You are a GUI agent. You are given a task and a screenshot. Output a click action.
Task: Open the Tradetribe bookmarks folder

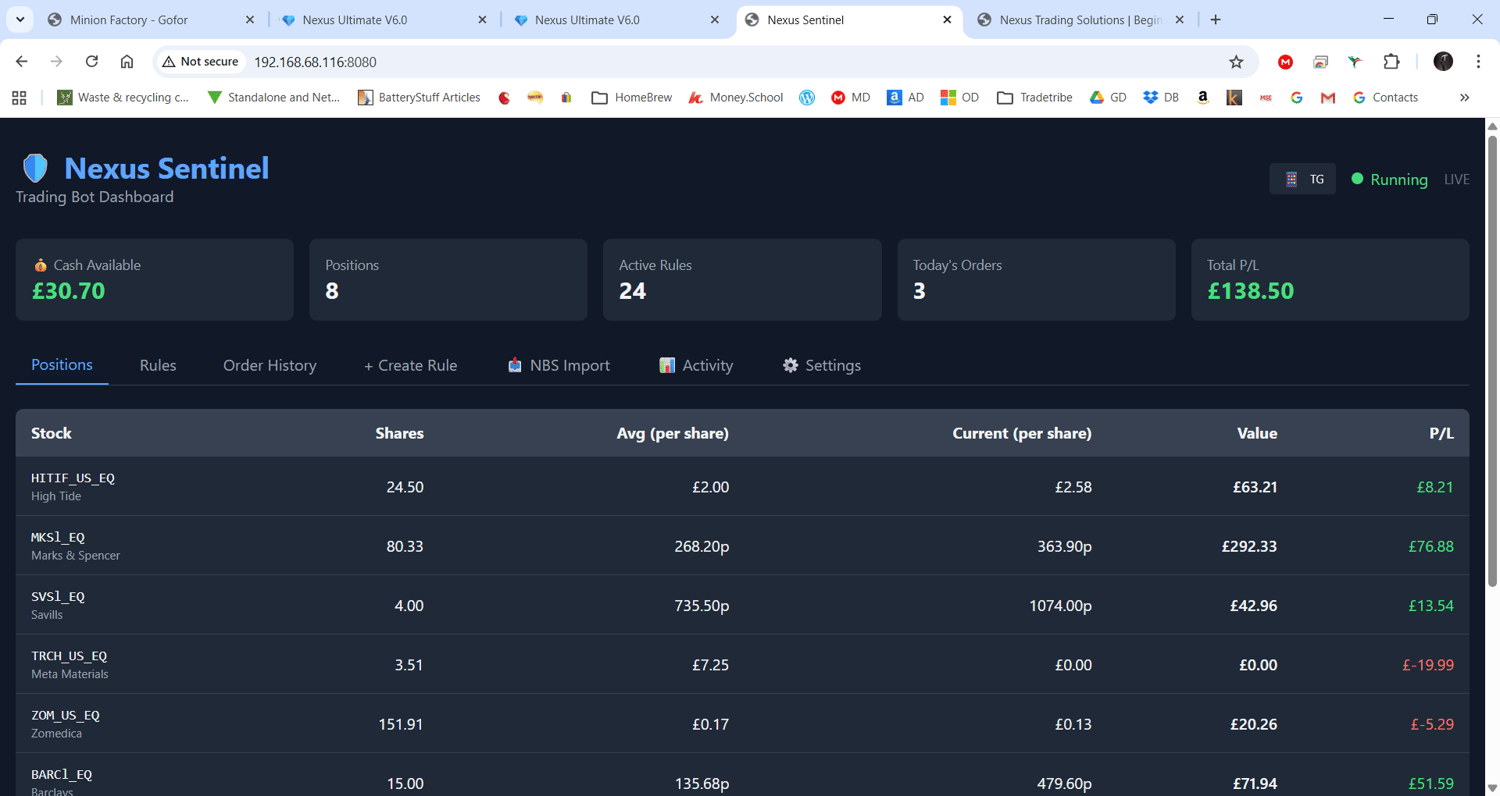click(1034, 97)
